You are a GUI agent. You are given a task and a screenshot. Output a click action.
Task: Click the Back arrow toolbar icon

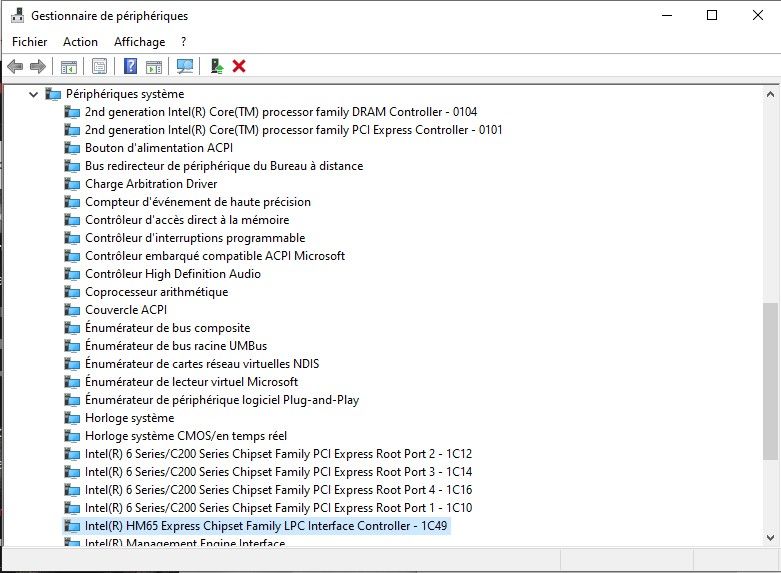(15, 66)
